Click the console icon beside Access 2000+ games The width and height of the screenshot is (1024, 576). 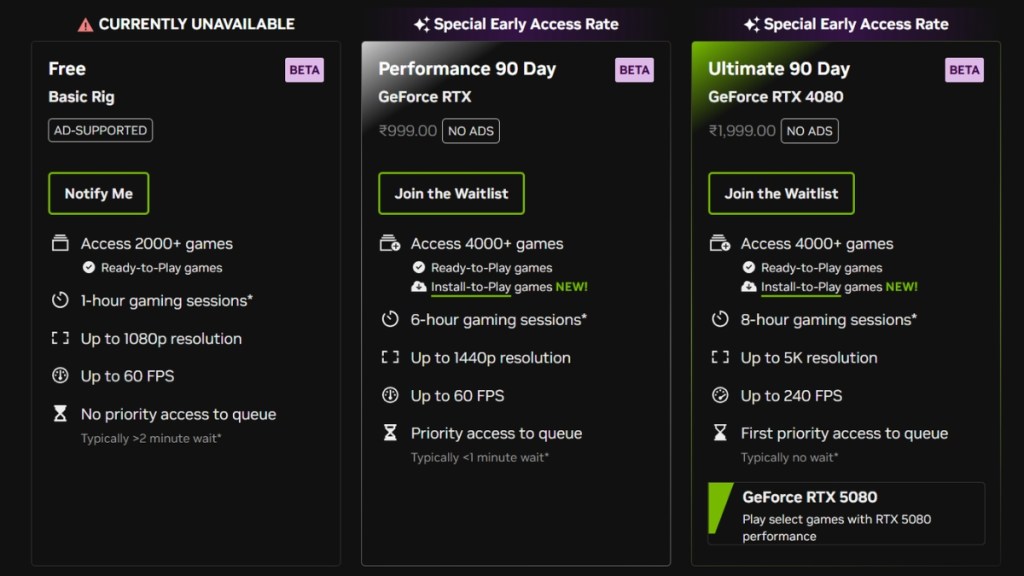click(x=59, y=242)
